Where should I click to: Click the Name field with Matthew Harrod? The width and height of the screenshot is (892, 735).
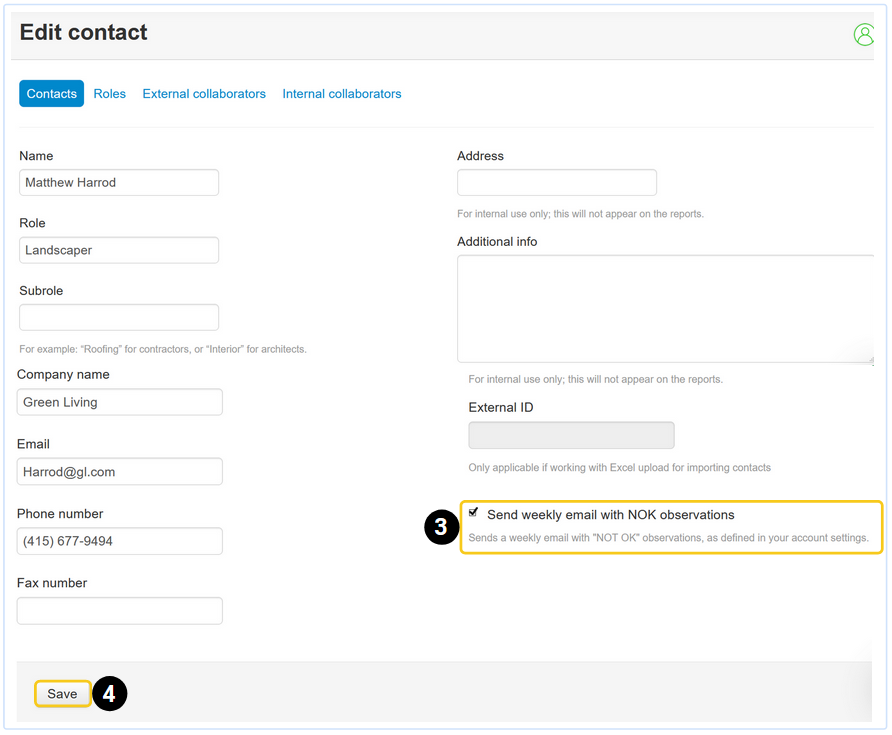(x=119, y=183)
